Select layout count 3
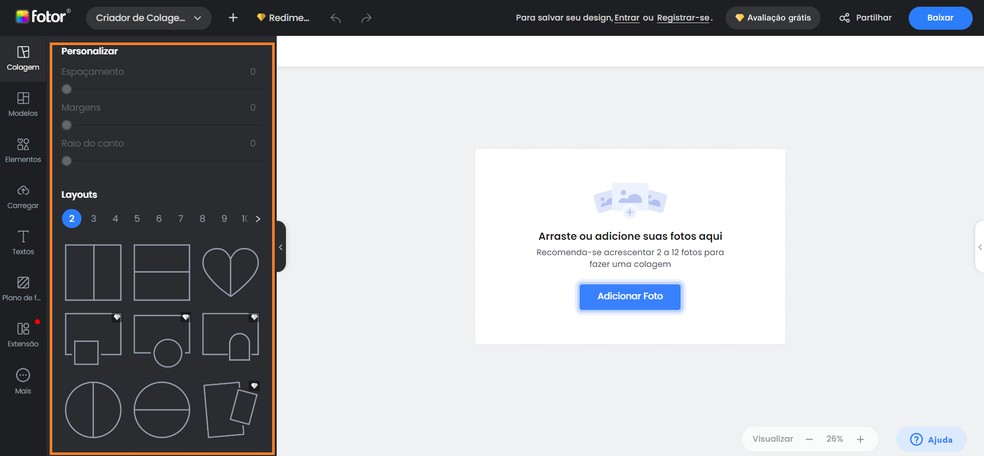Viewport: 984px width, 456px height. click(x=94, y=218)
